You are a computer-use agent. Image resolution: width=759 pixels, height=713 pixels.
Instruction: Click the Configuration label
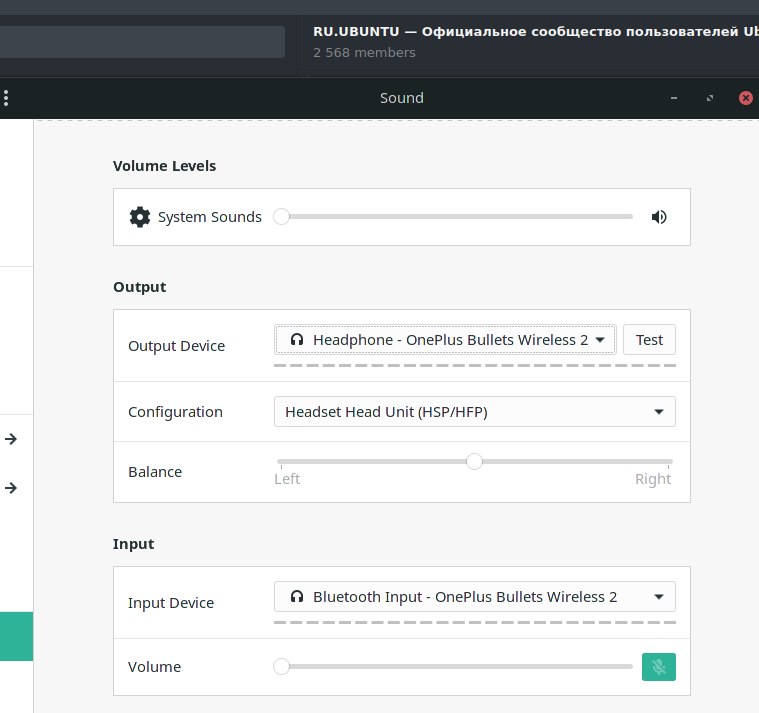click(175, 412)
